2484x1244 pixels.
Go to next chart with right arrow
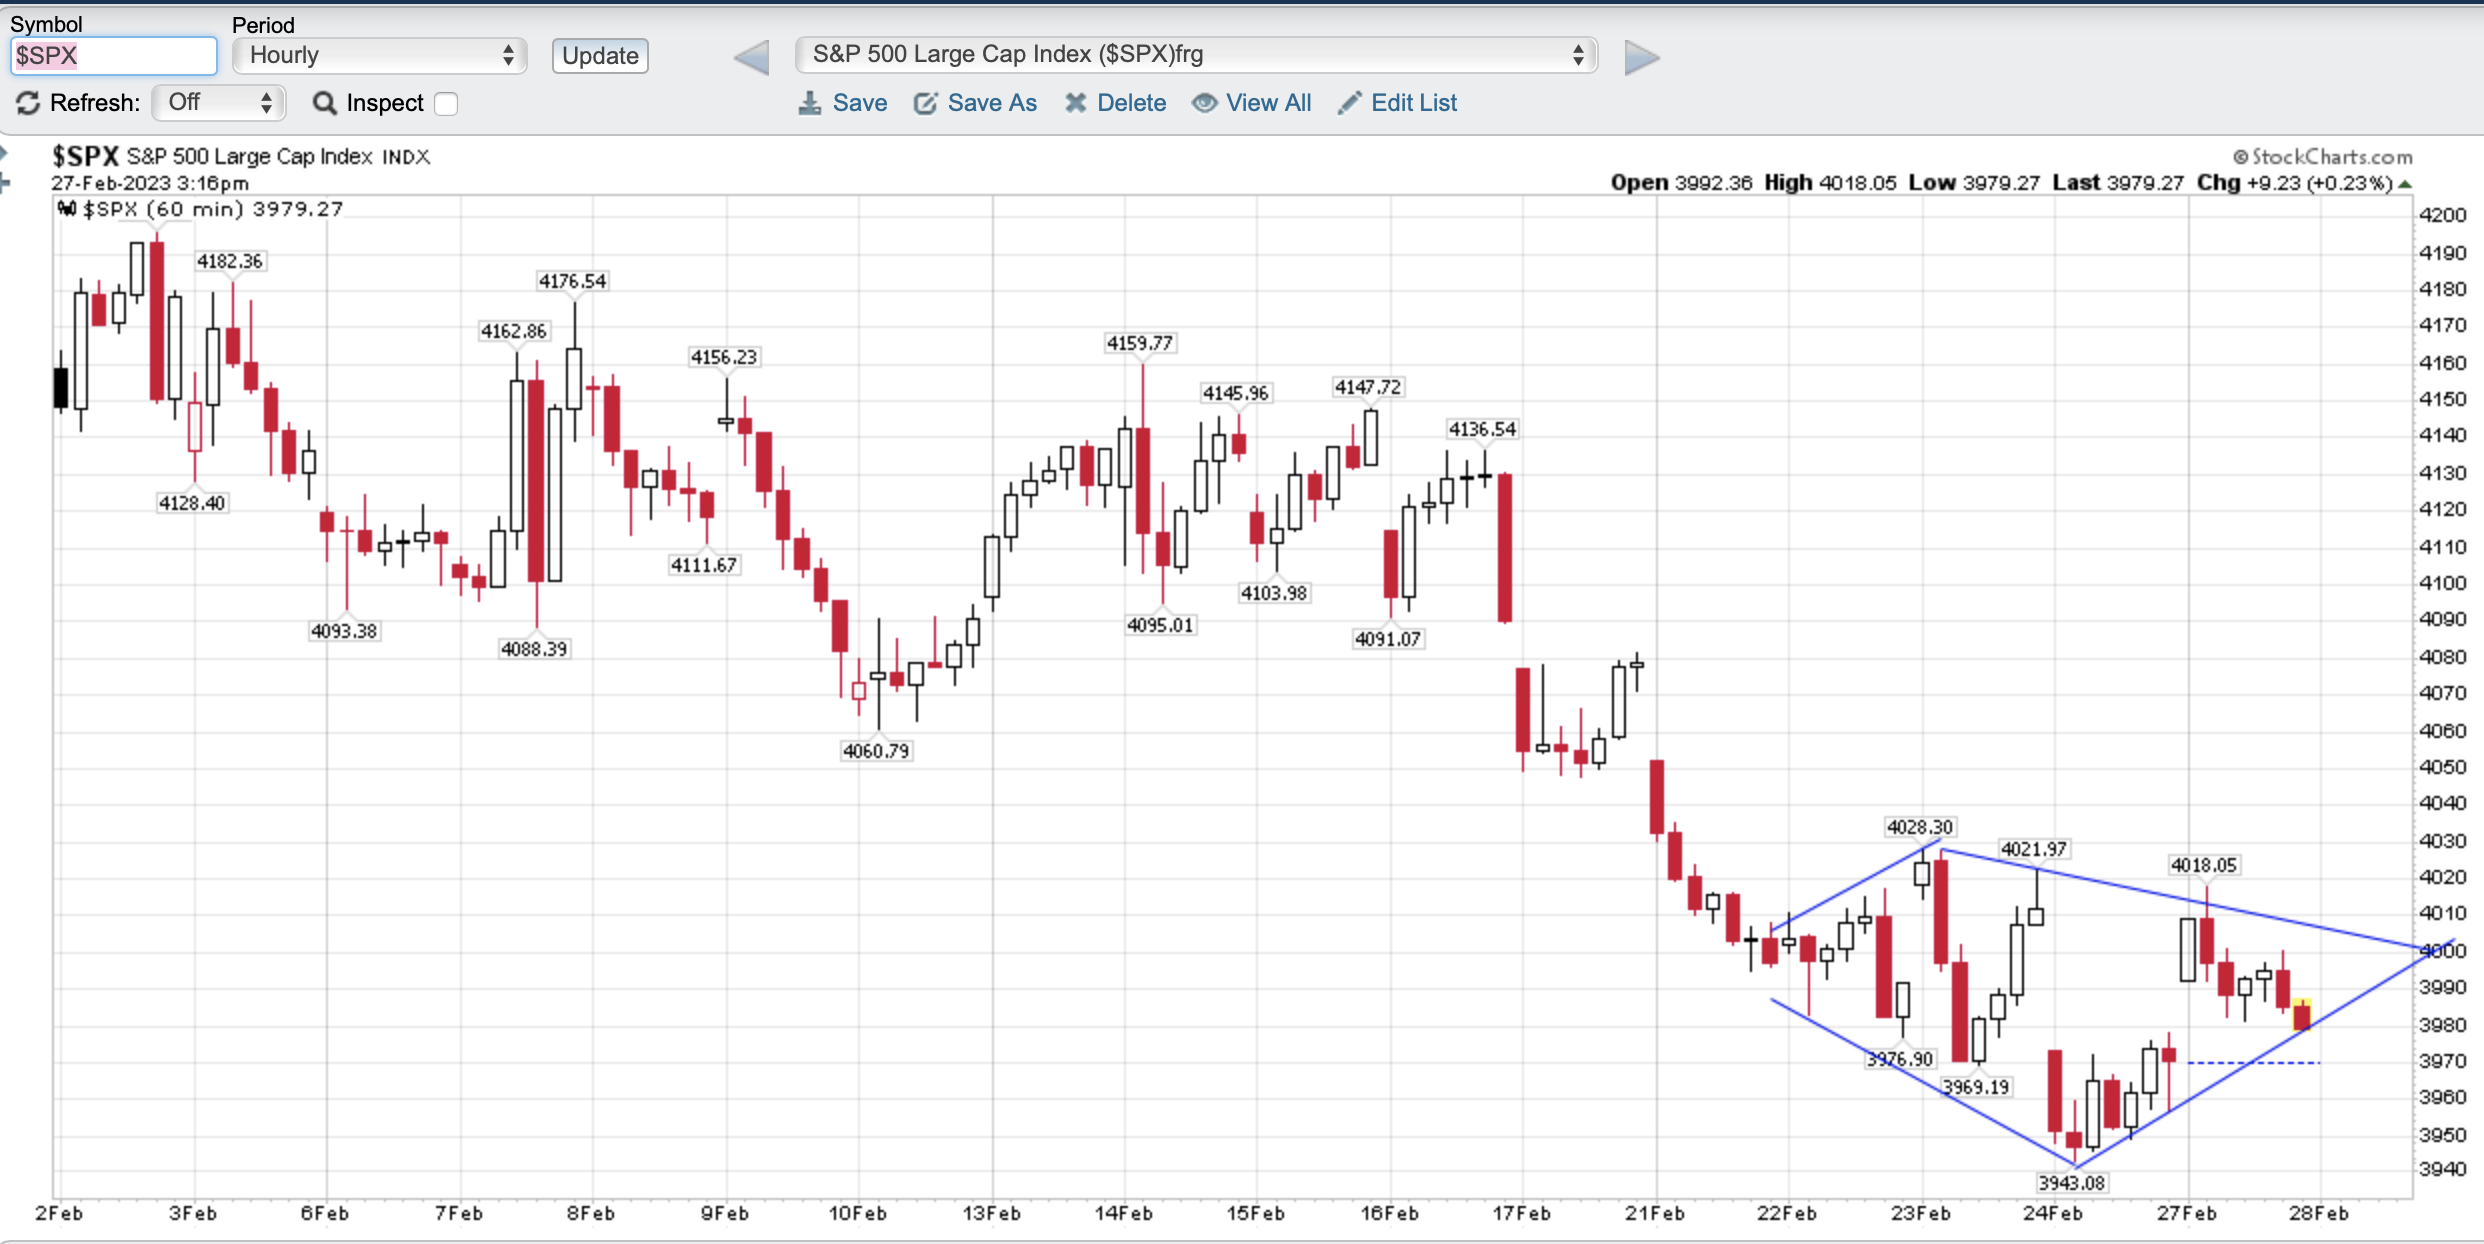point(1641,57)
